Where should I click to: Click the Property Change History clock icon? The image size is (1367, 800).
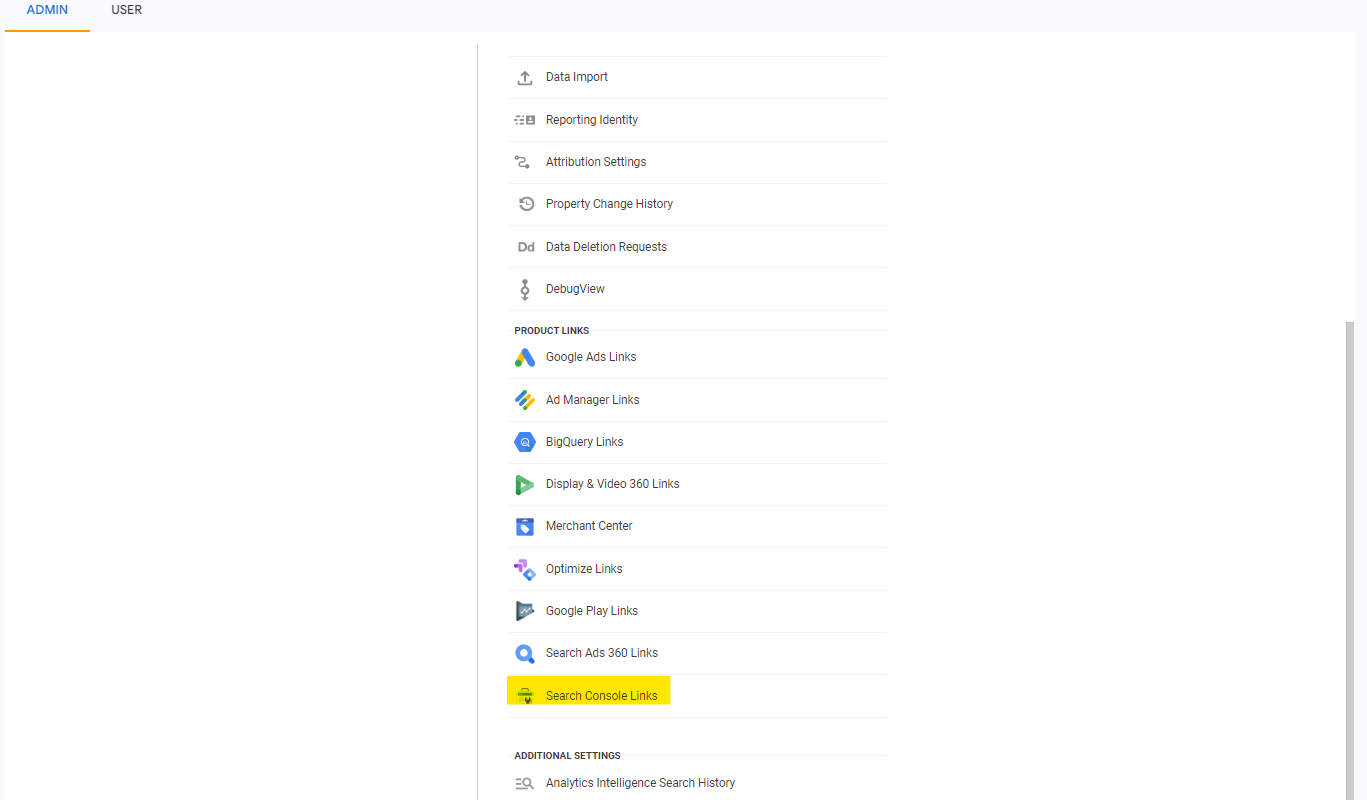526,204
